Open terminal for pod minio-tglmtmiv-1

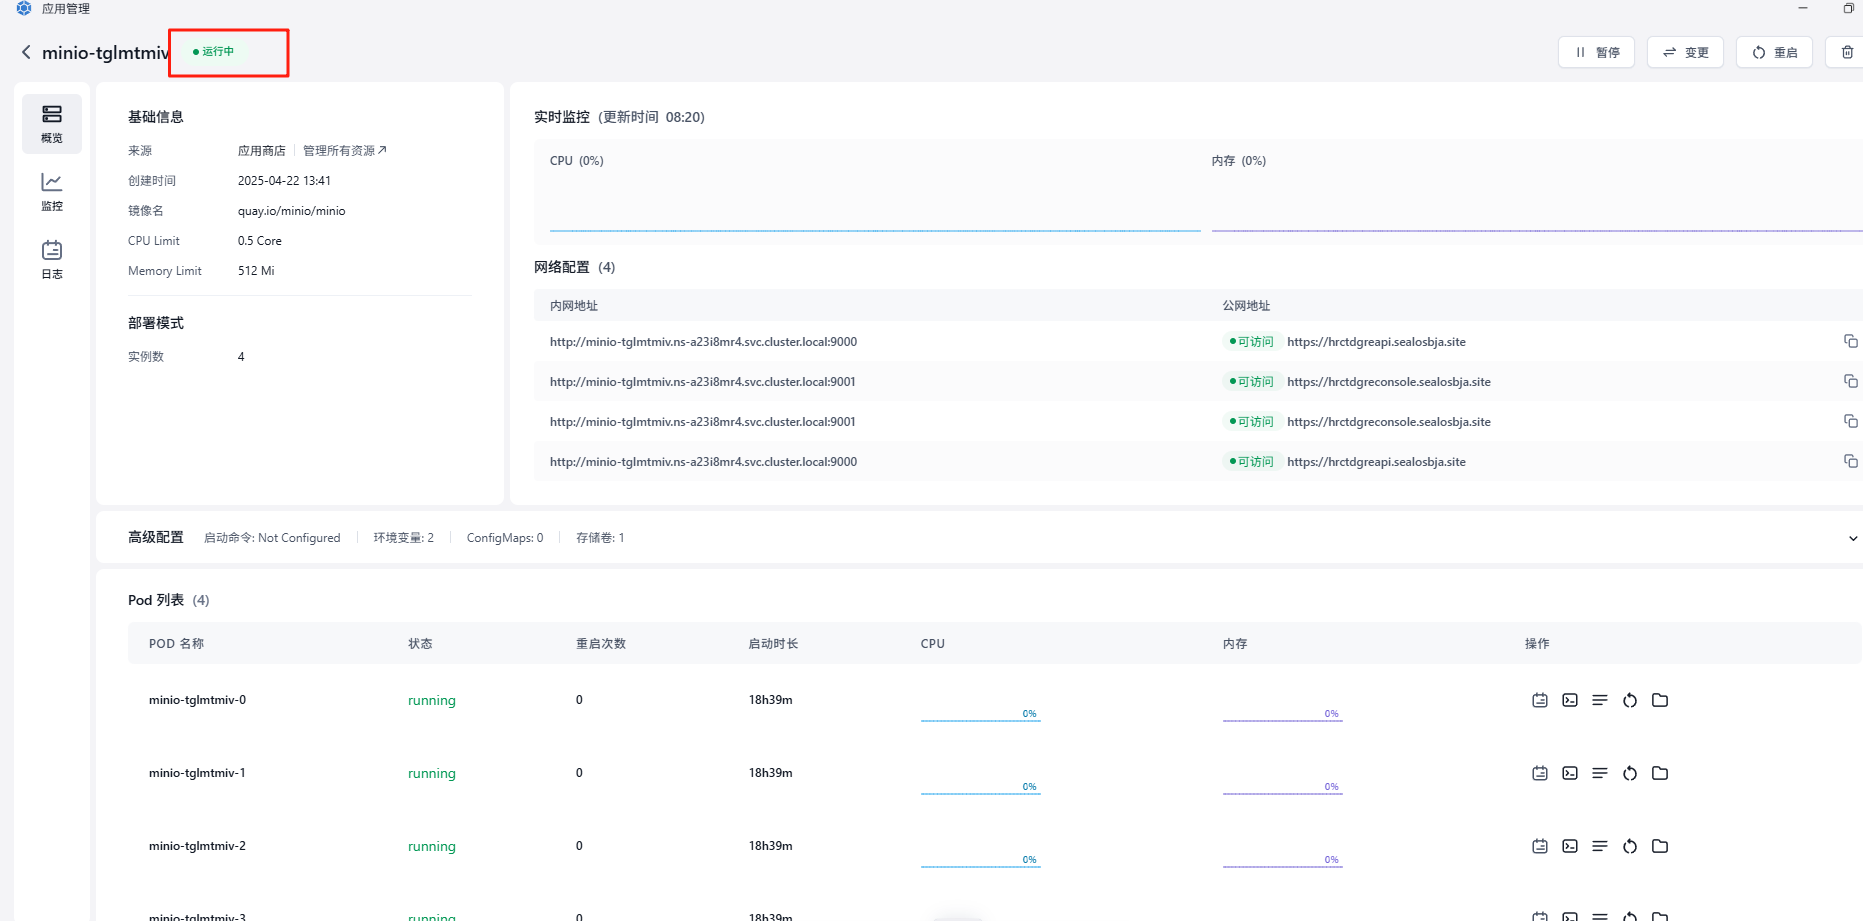[1570, 773]
